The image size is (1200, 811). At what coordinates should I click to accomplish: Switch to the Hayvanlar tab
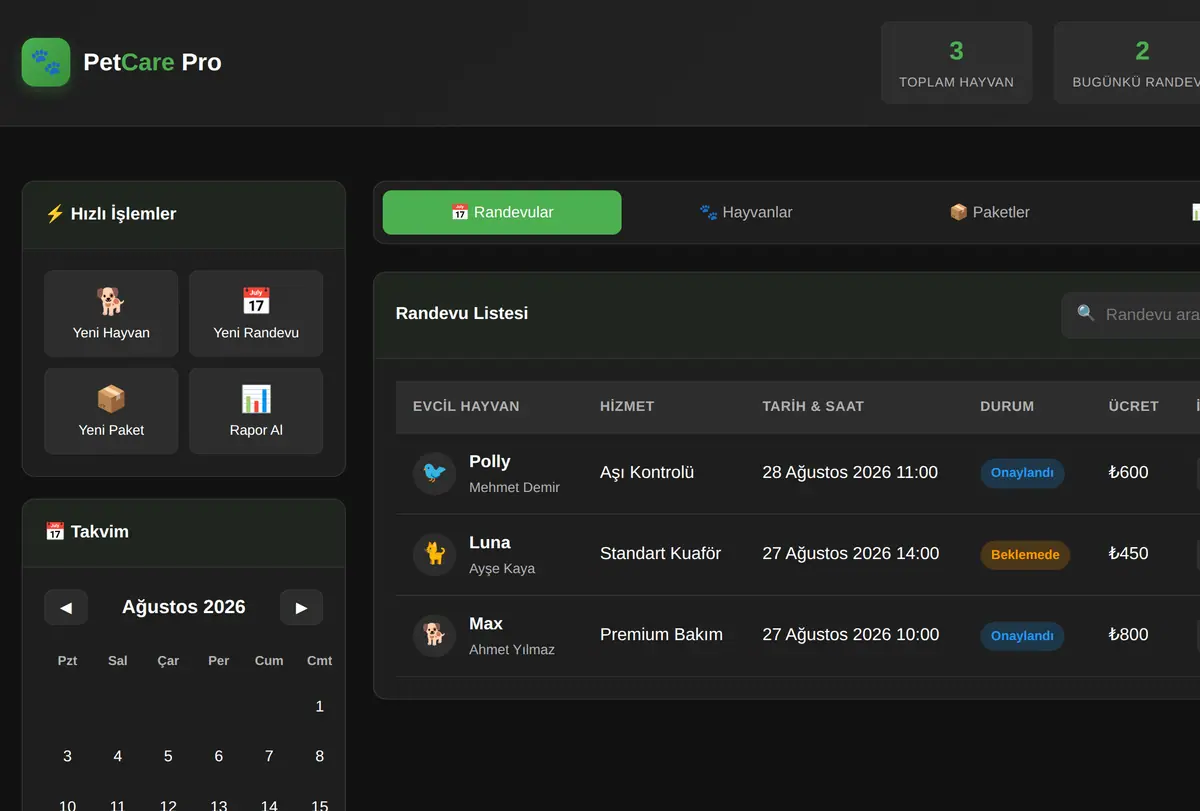746,212
